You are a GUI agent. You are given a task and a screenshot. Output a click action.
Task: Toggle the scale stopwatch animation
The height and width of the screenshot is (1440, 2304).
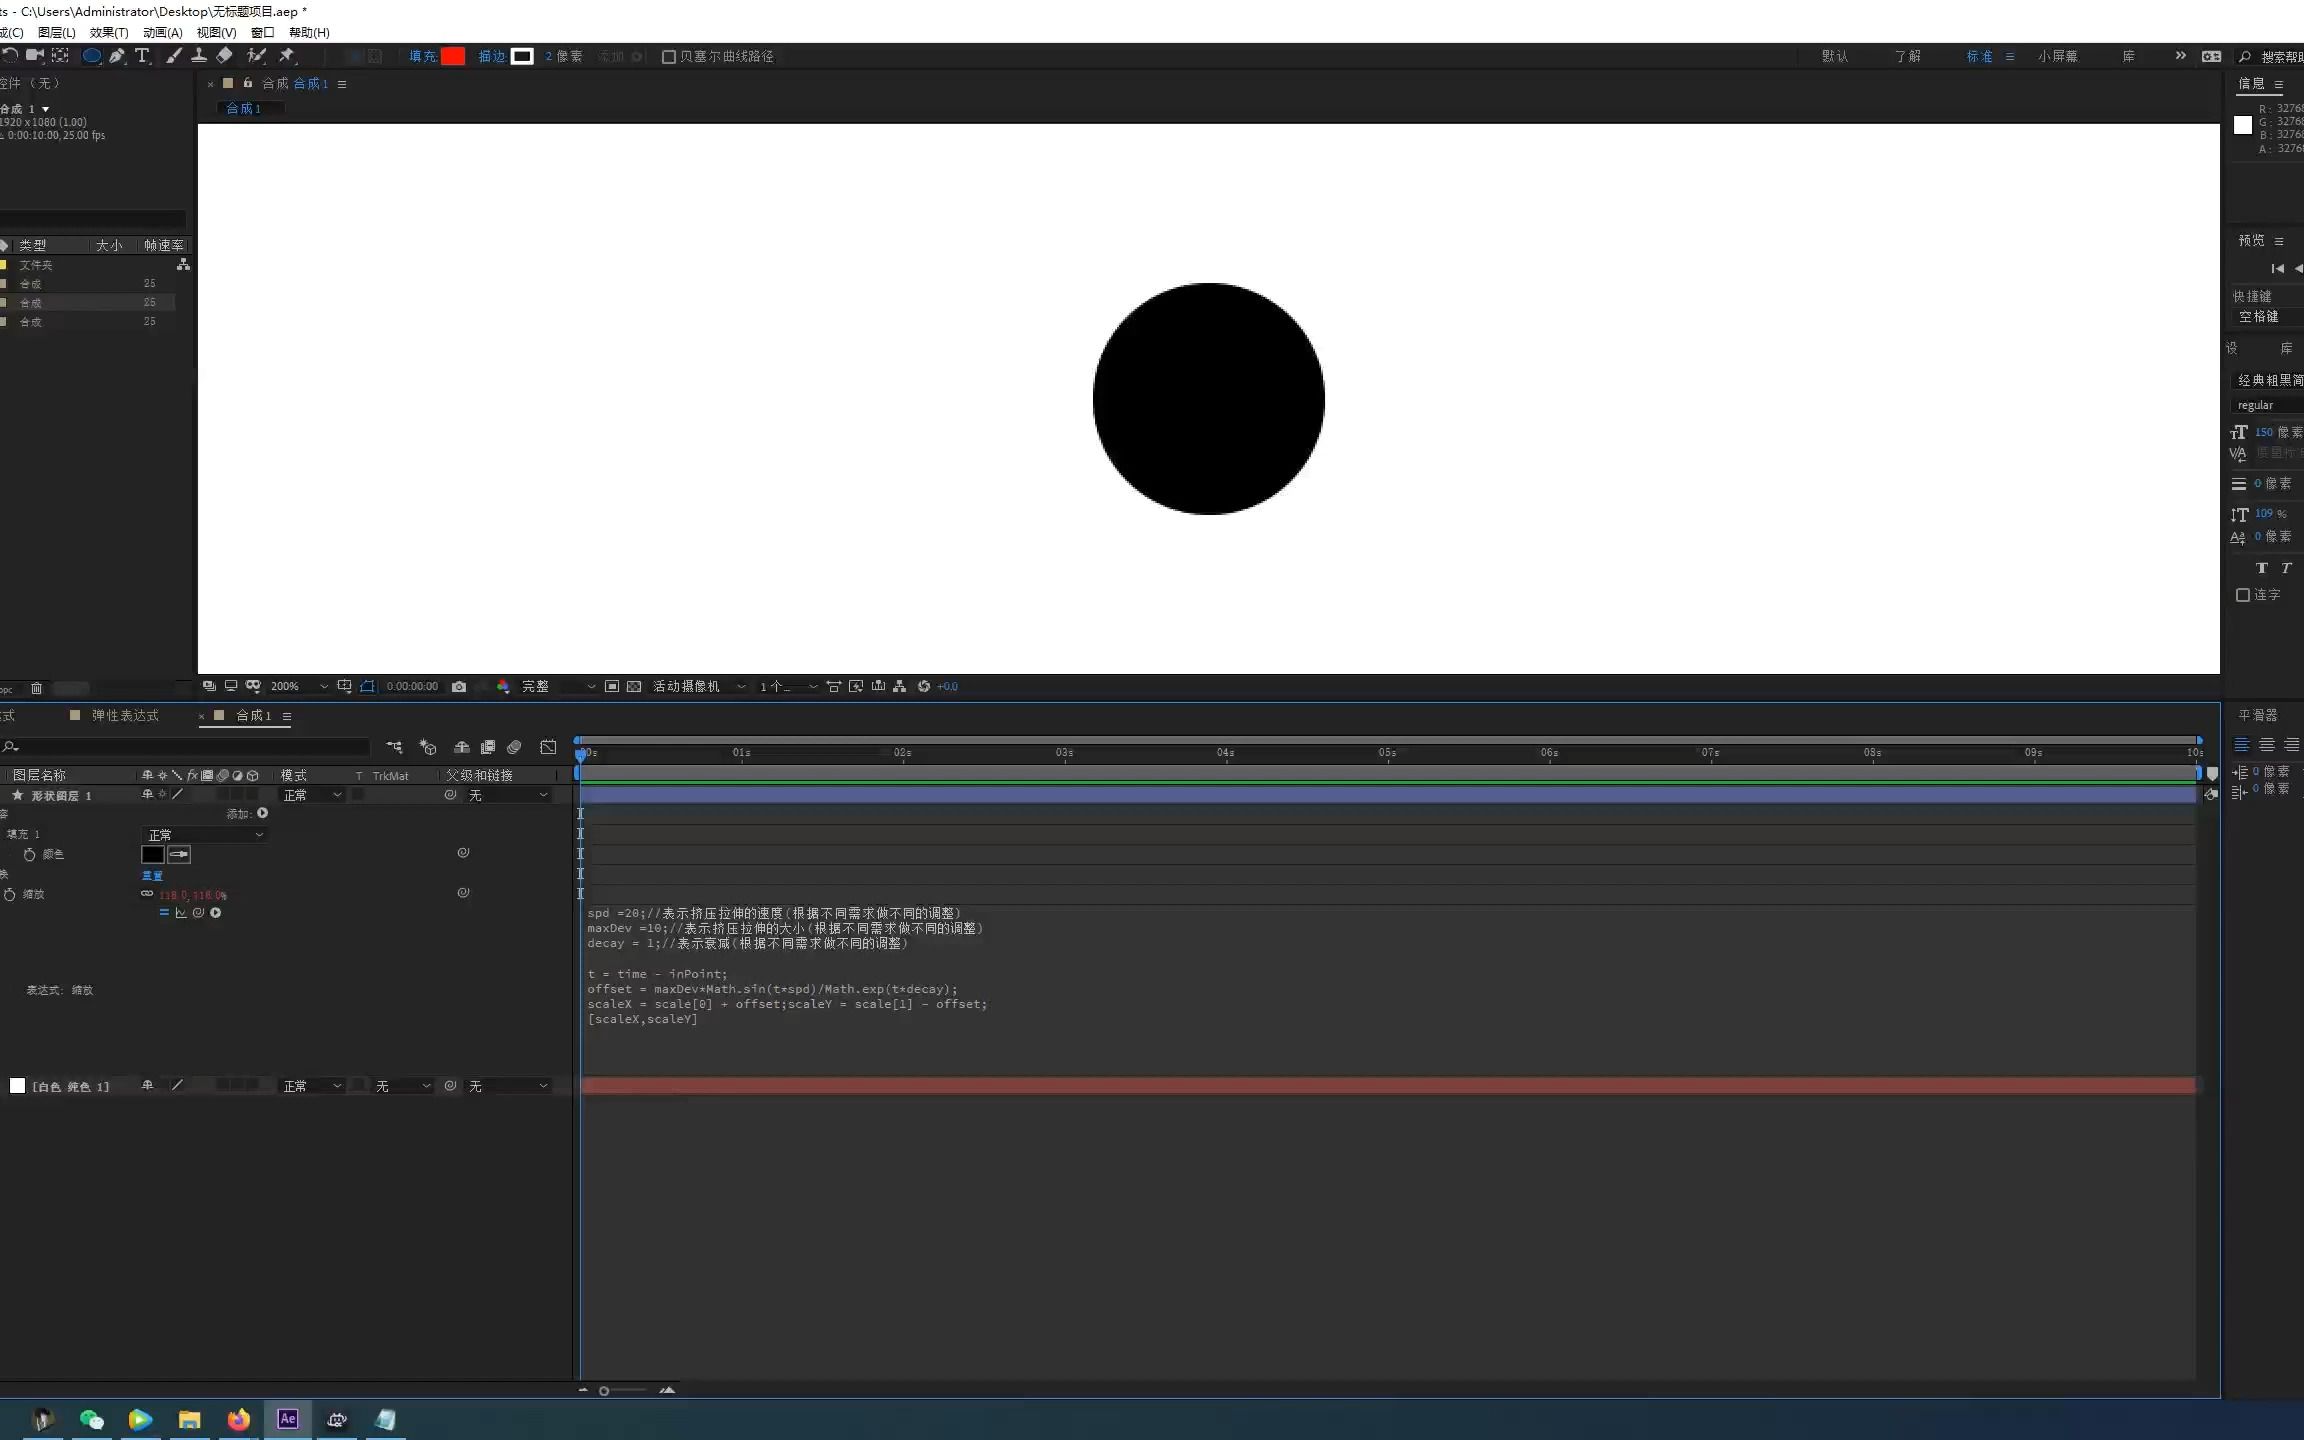10,894
